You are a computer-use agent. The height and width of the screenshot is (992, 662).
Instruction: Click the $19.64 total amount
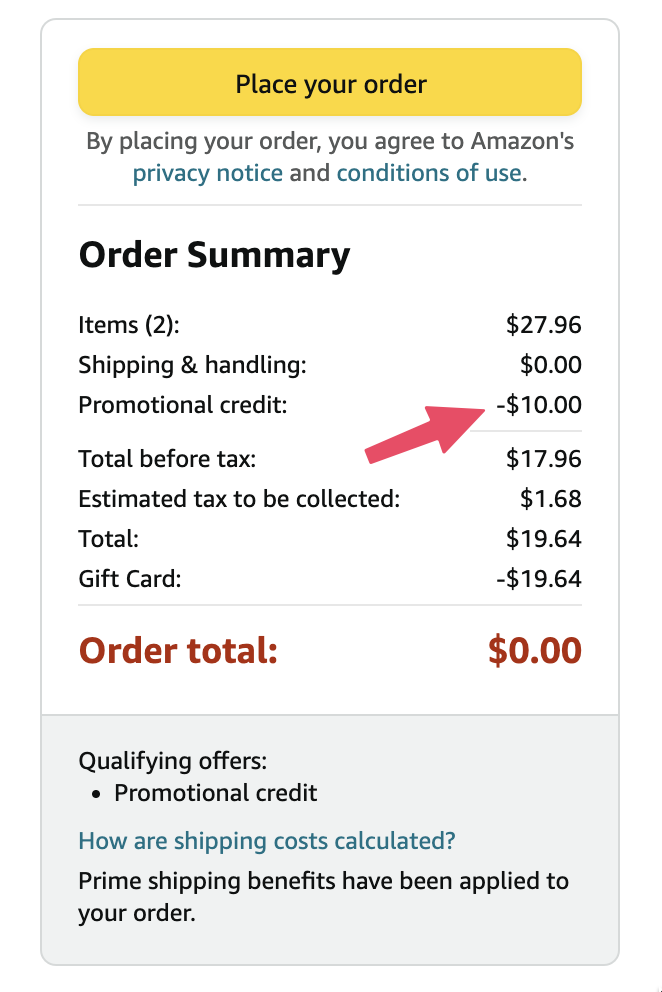[x=548, y=538]
